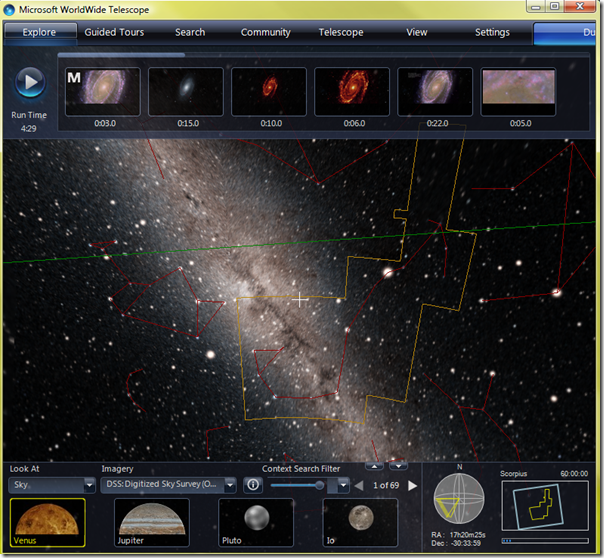This screenshot has width=604, height=558.
Task: Expand the lower panel with up arrow
Action: [374, 466]
